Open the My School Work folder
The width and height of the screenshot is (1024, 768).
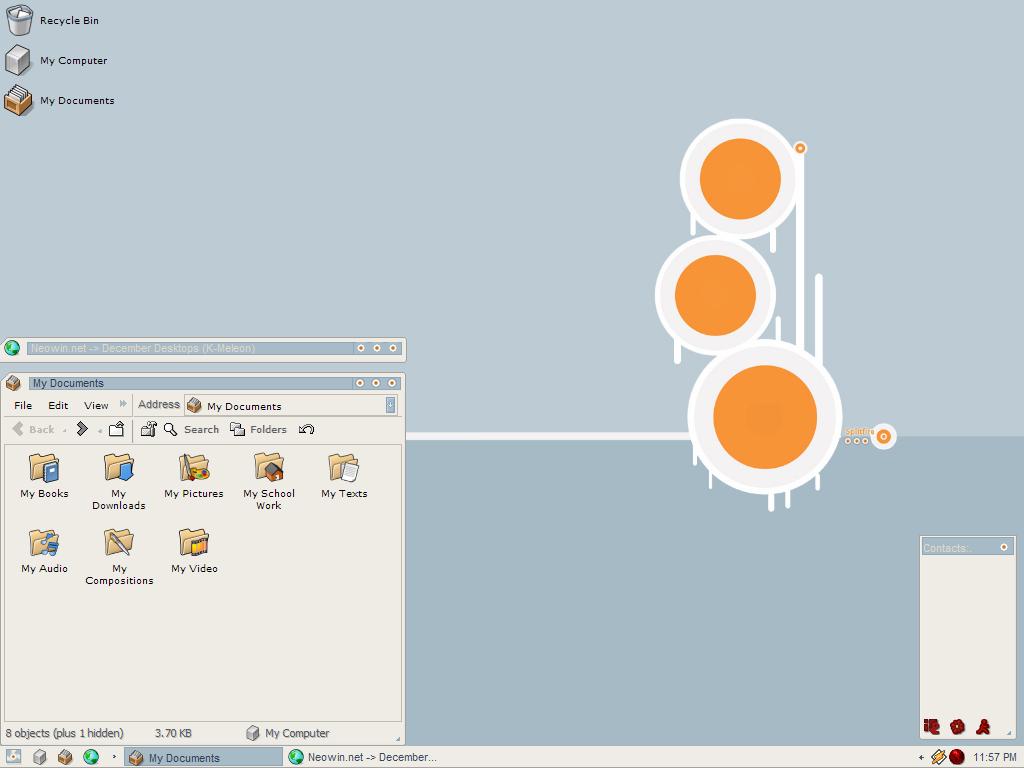(x=269, y=468)
